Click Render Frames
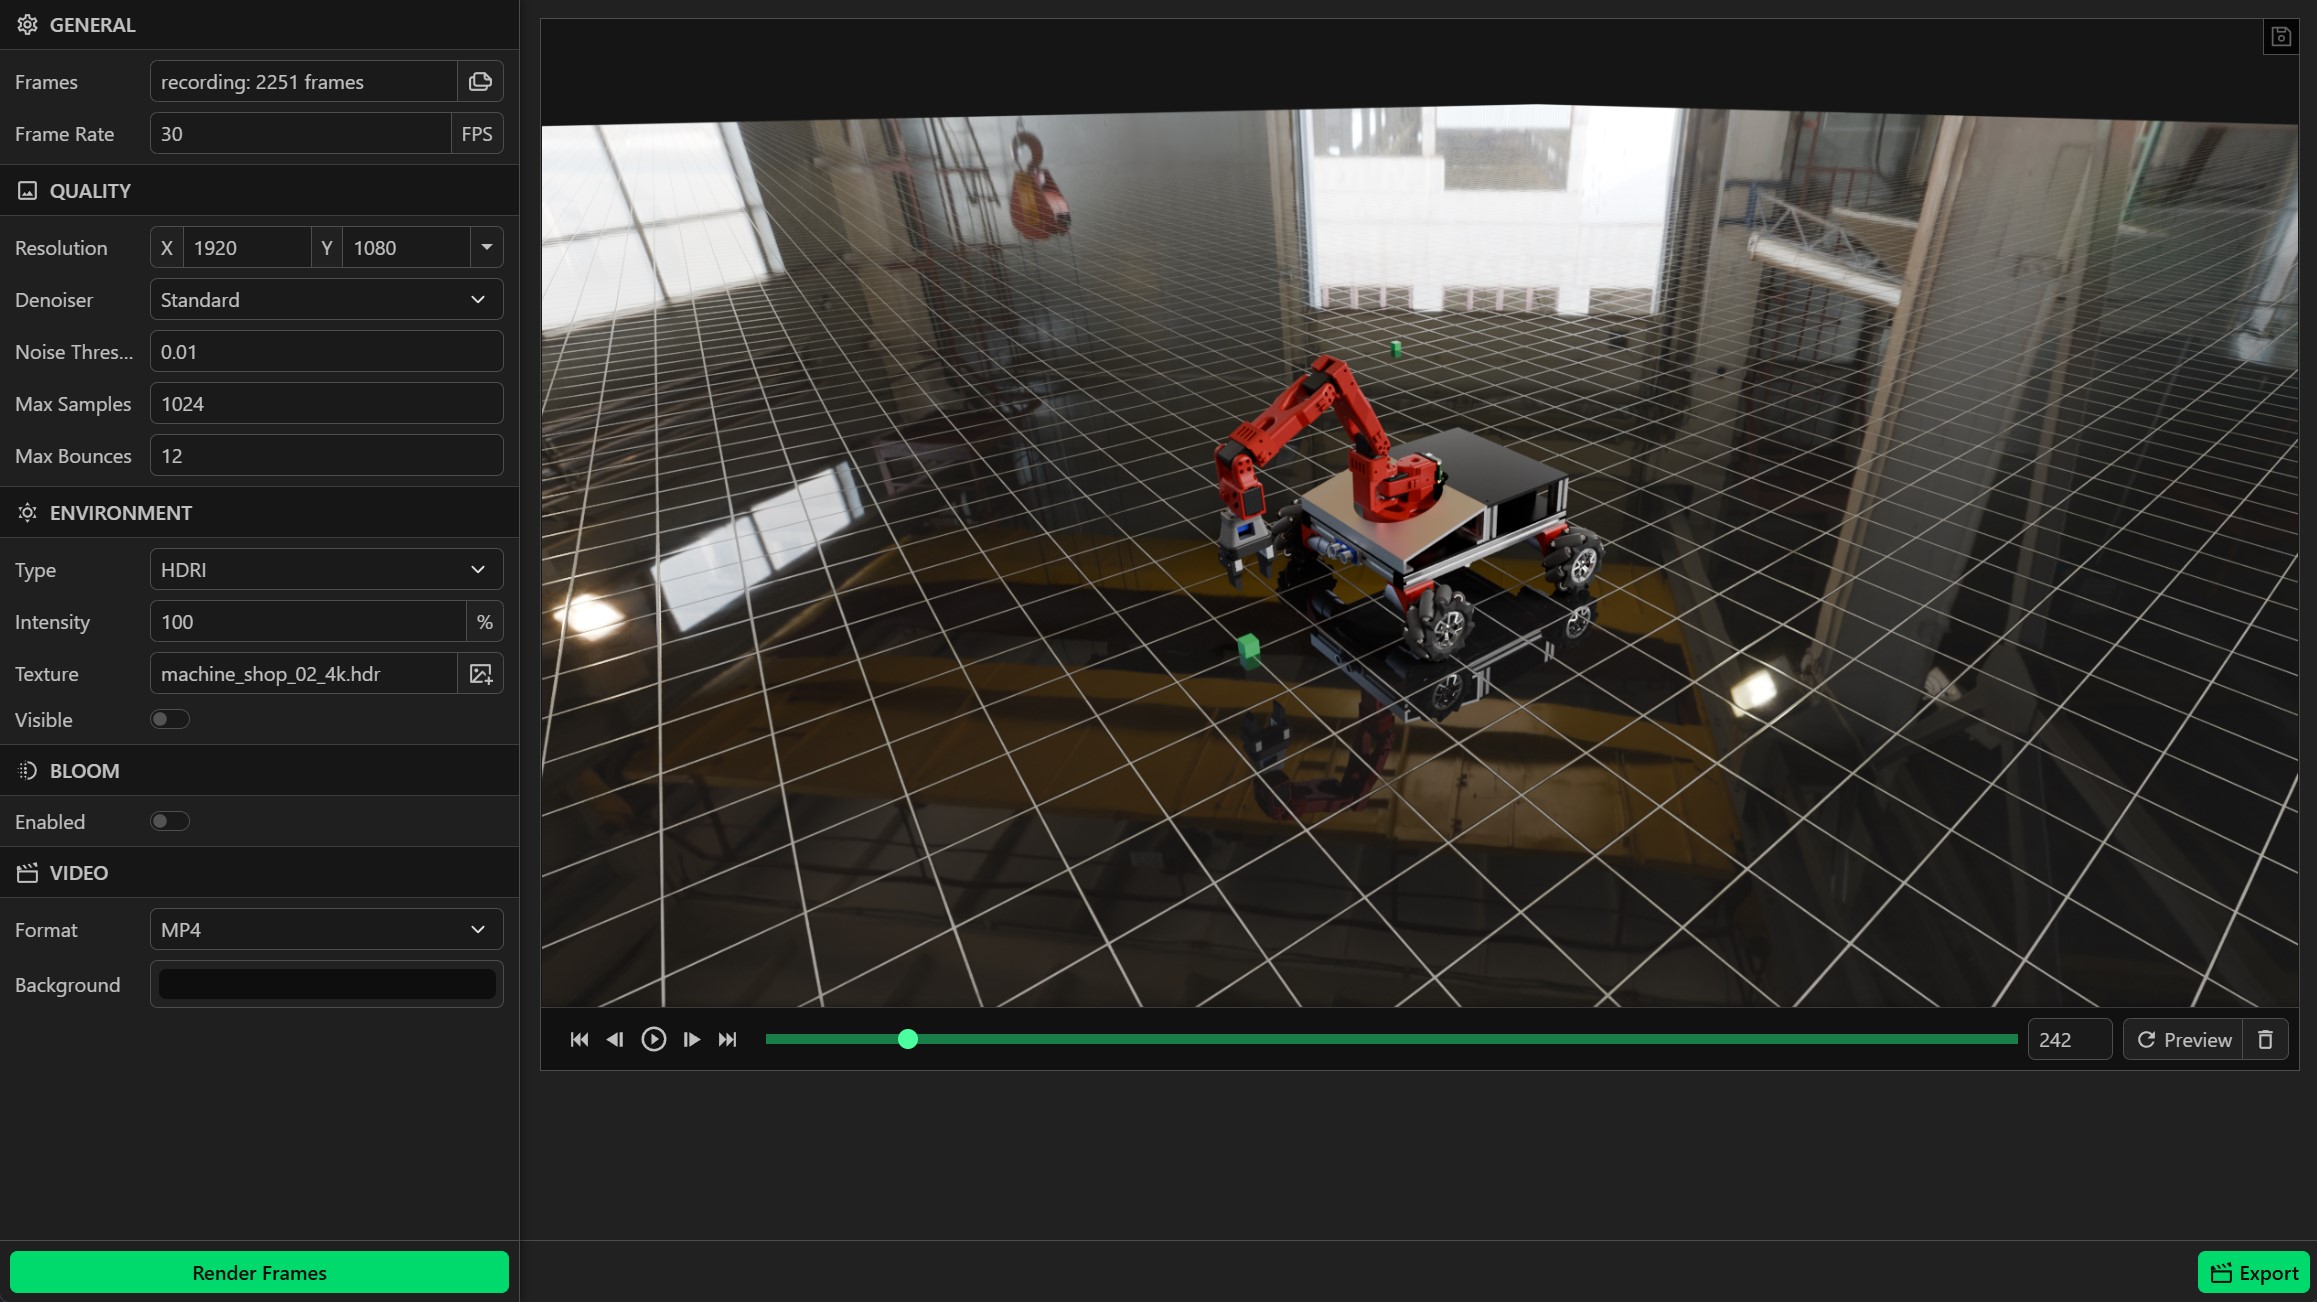2317x1302 pixels. [259, 1272]
